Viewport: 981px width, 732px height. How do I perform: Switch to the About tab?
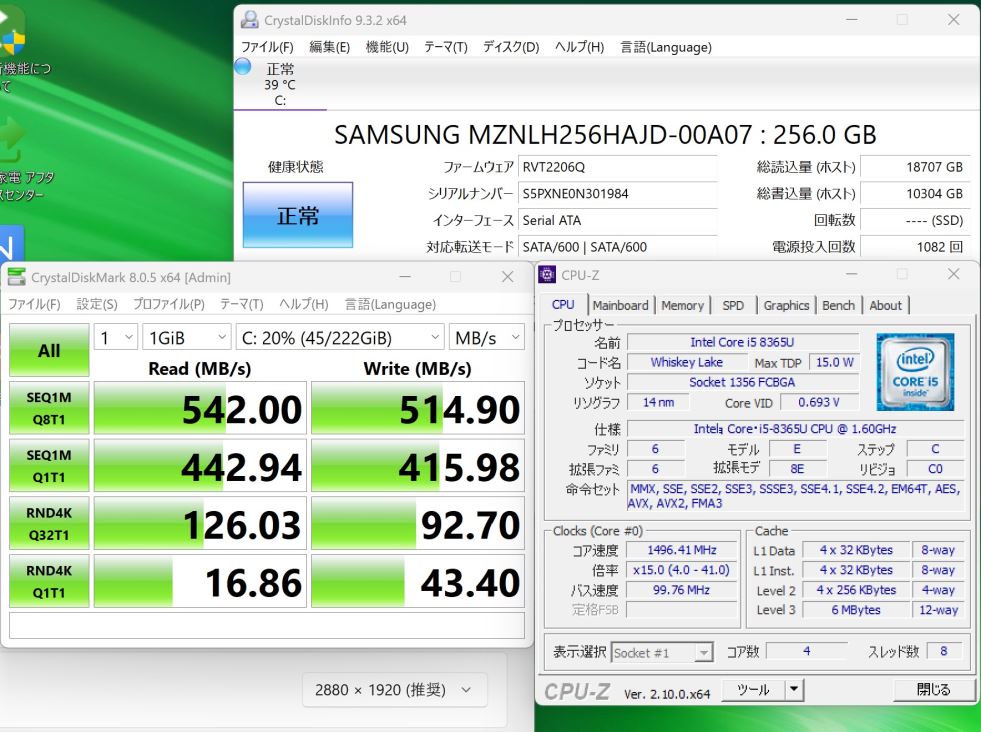(x=885, y=305)
